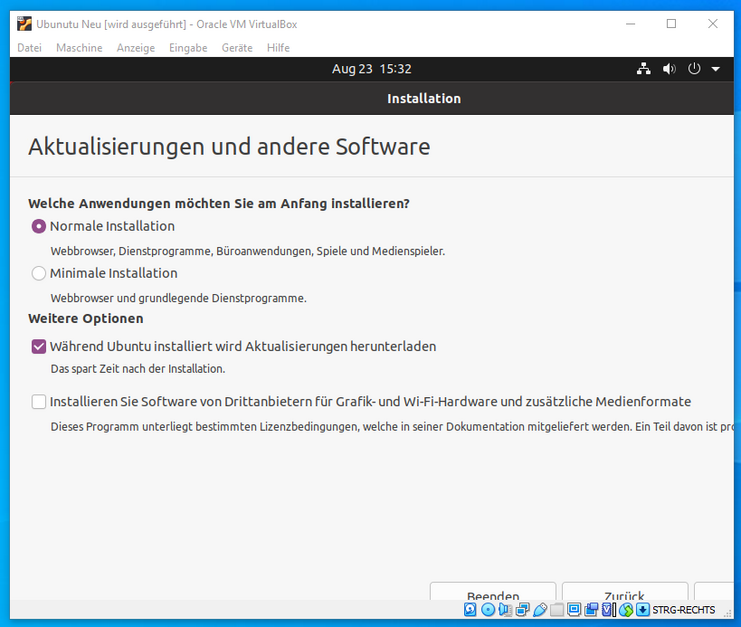Click the green mouse integration status icon
Screen dimensions: 741x627
626,610
